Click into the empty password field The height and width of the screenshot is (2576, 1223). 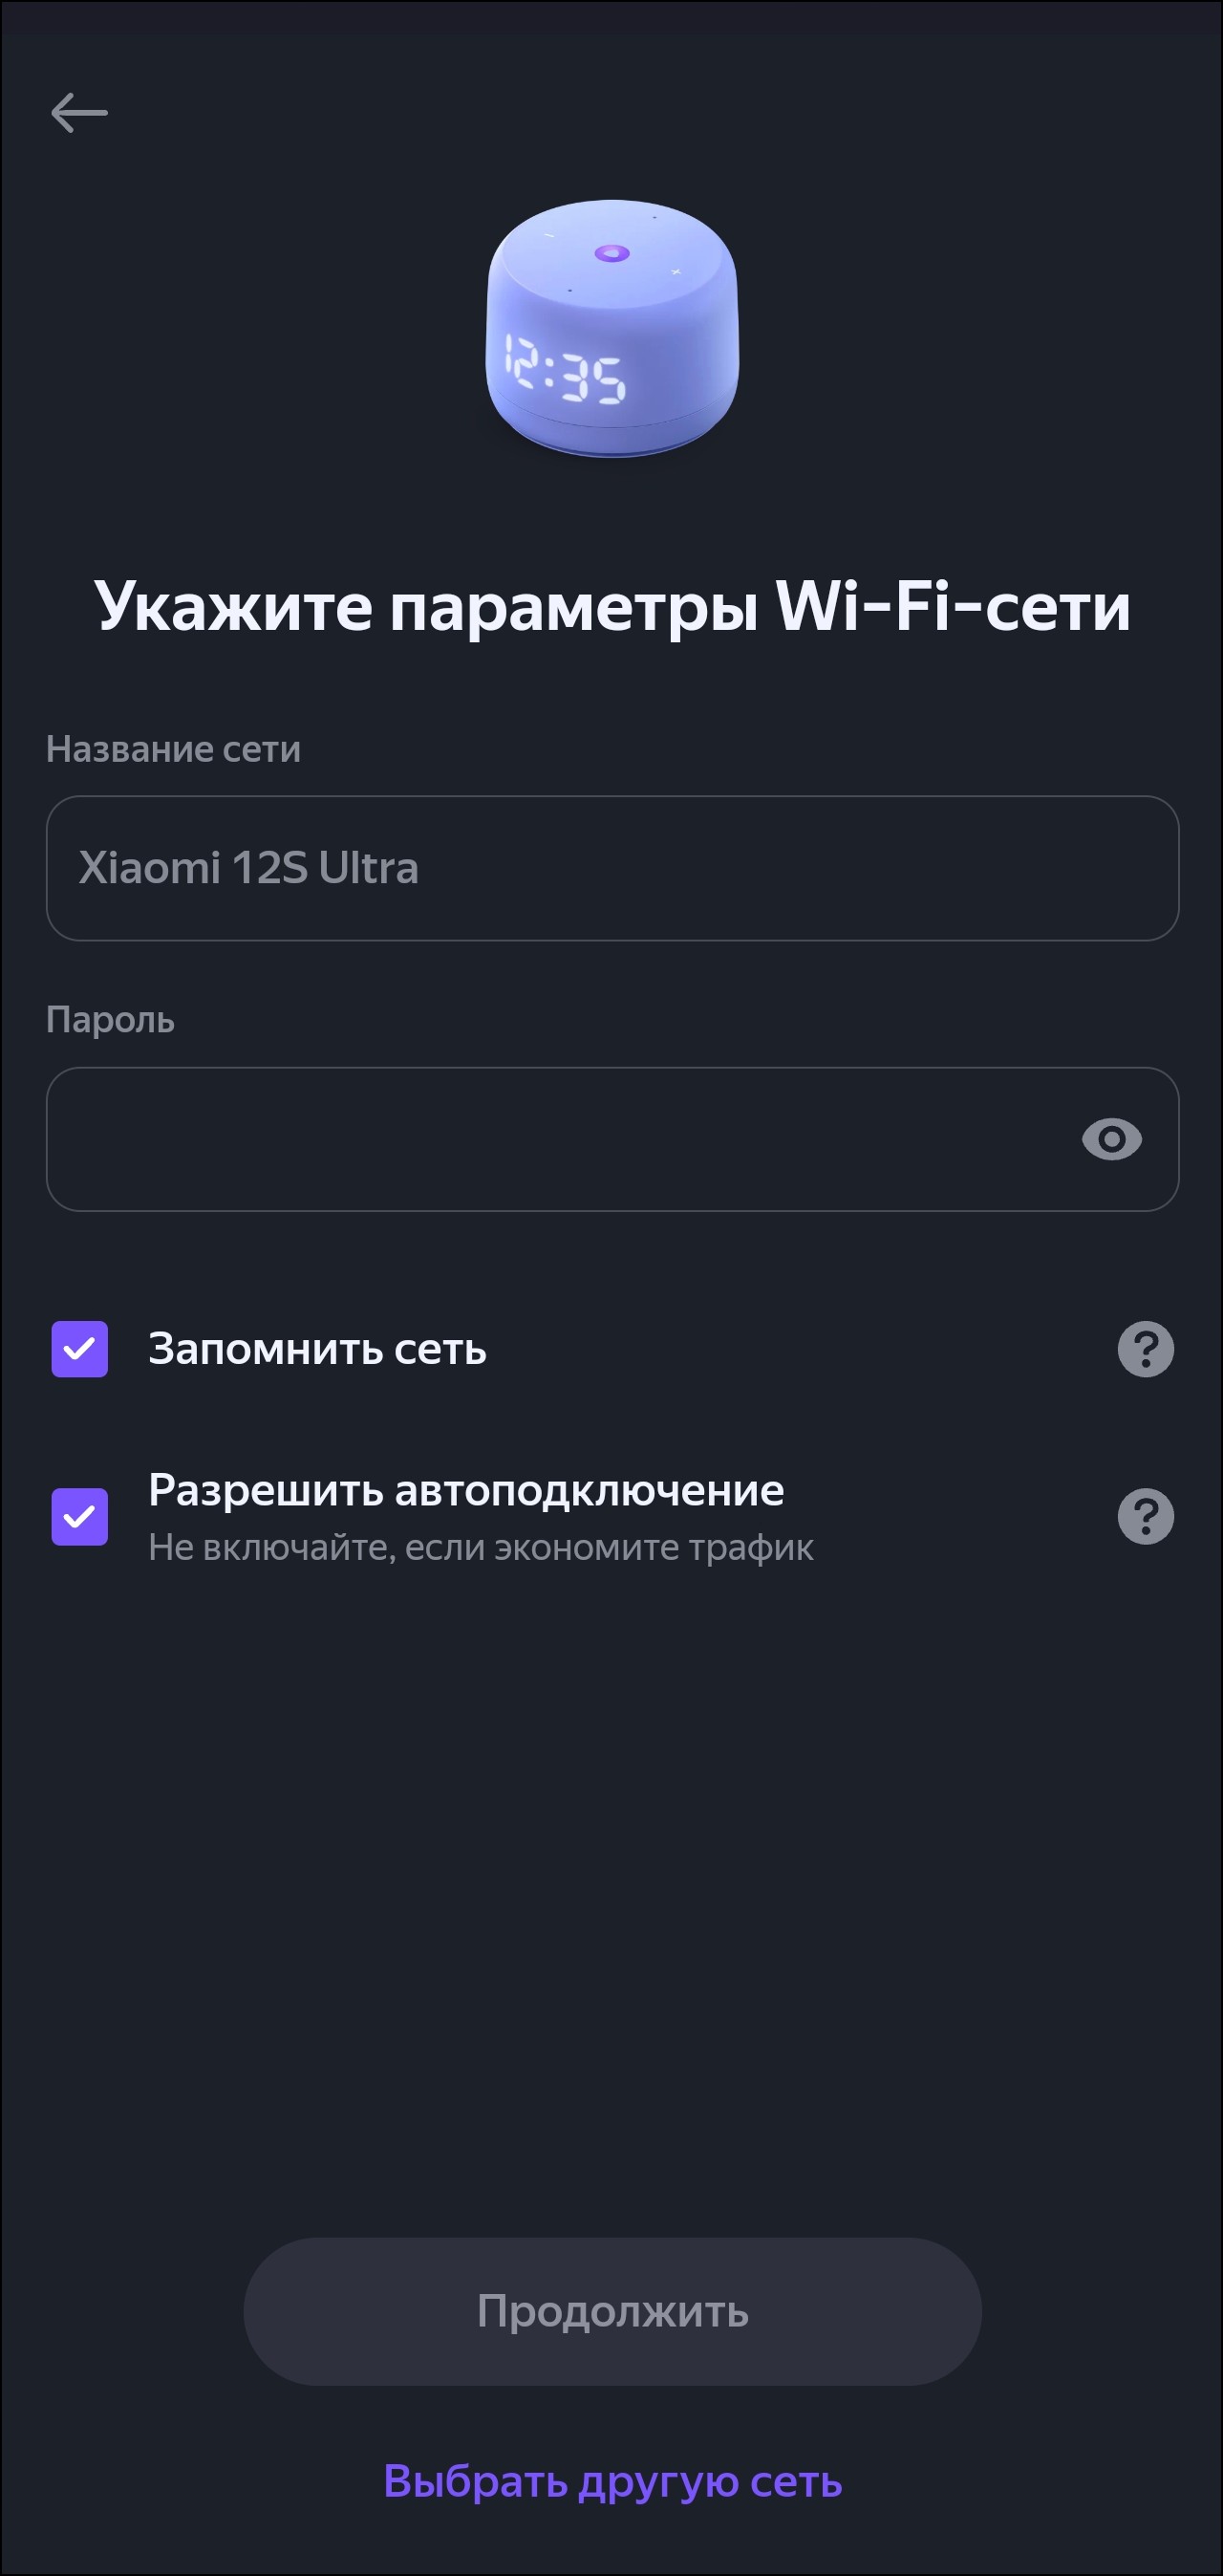560,1139
